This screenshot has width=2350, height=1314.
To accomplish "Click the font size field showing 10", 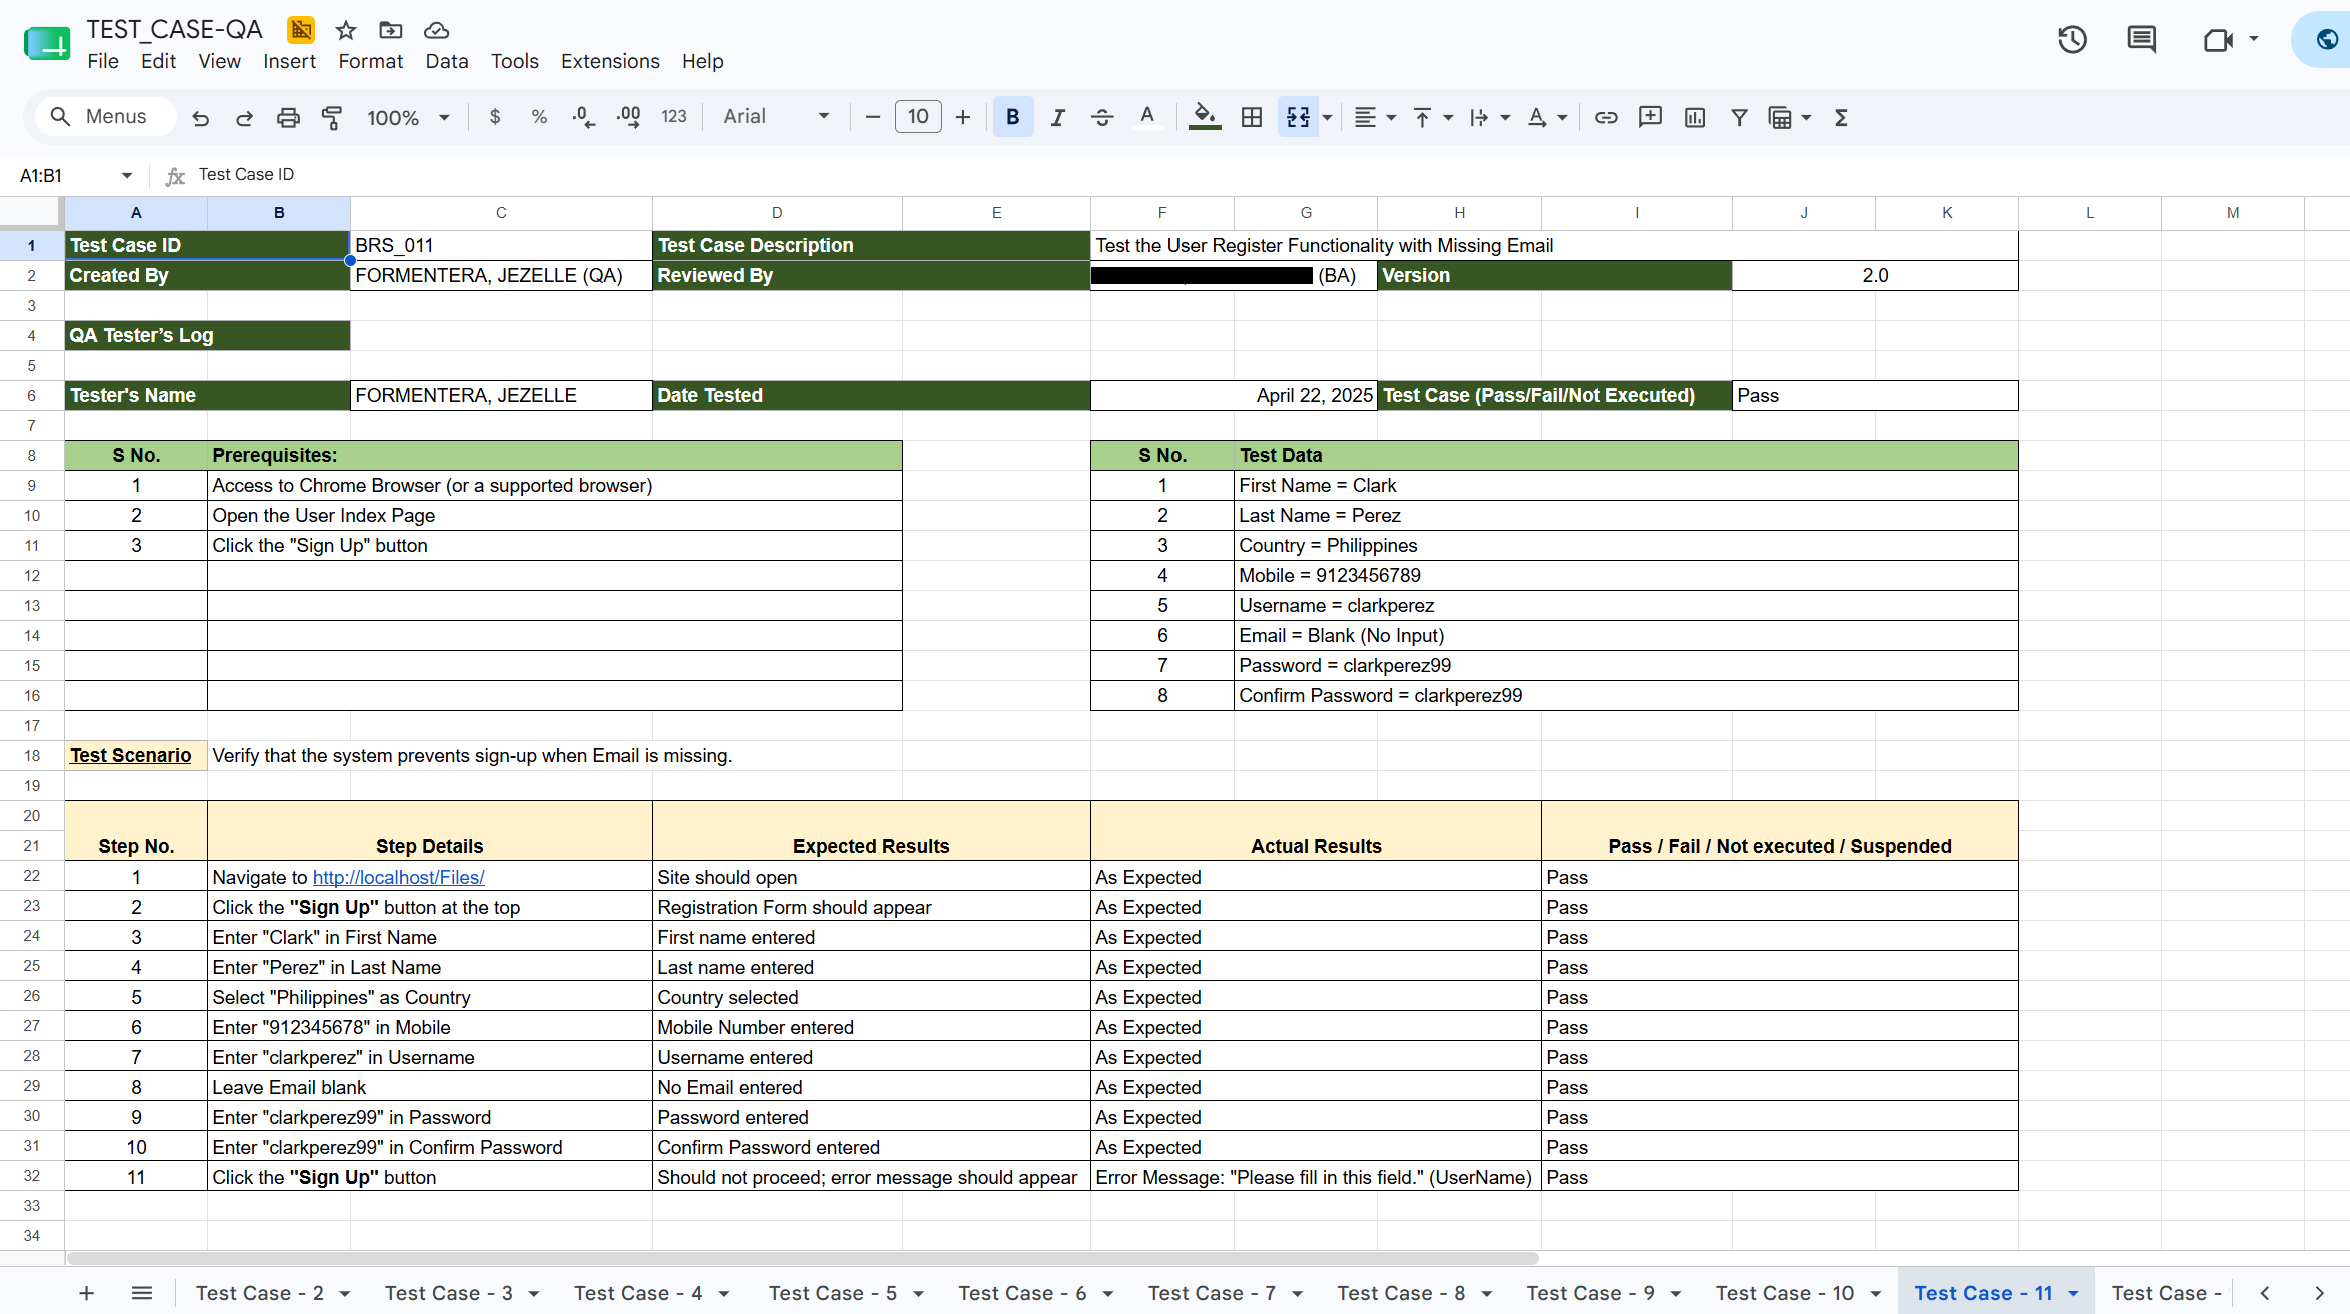I will point(918,117).
